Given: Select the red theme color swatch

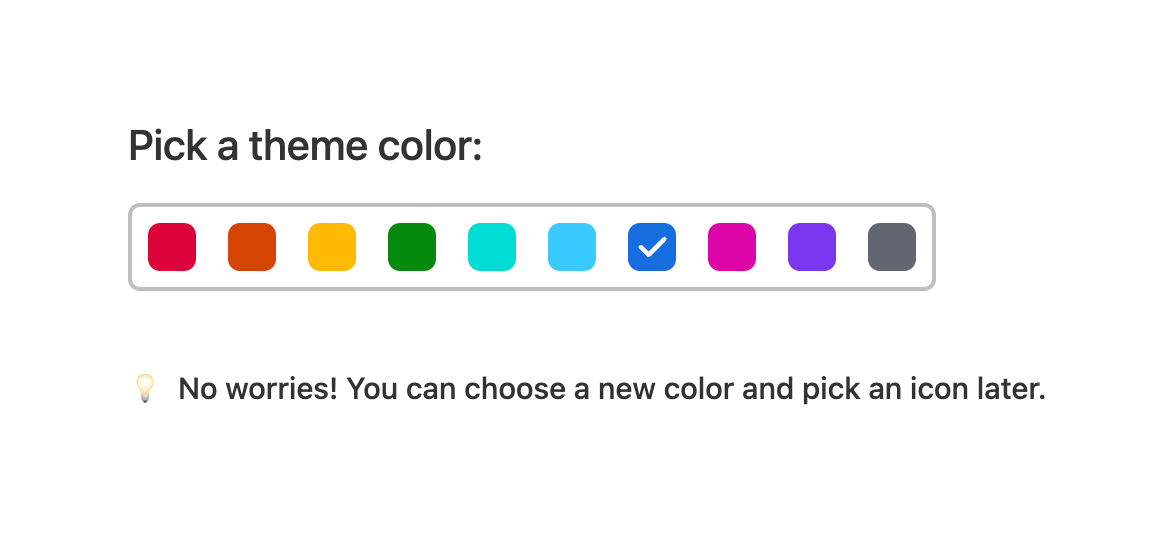Looking at the screenshot, I should 172,247.
